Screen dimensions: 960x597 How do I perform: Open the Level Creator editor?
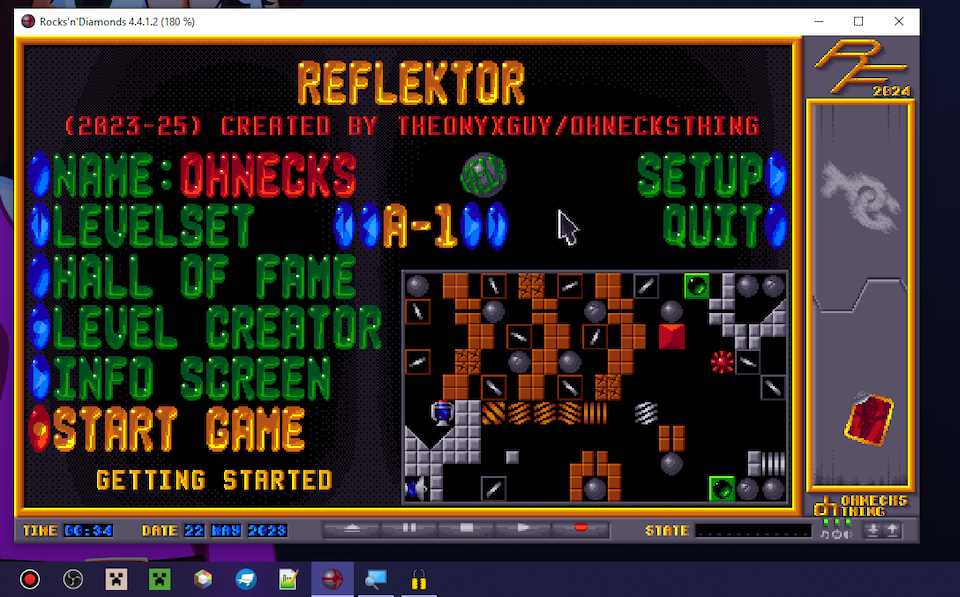pos(217,327)
